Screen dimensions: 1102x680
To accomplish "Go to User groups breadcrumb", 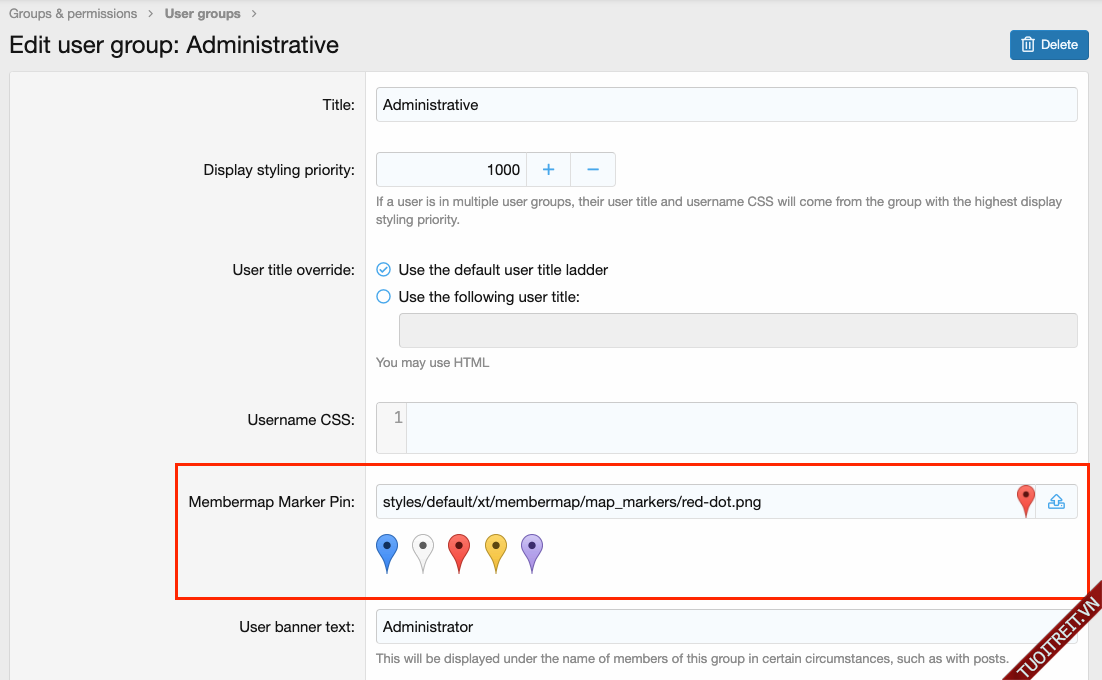I will [202, 14].
